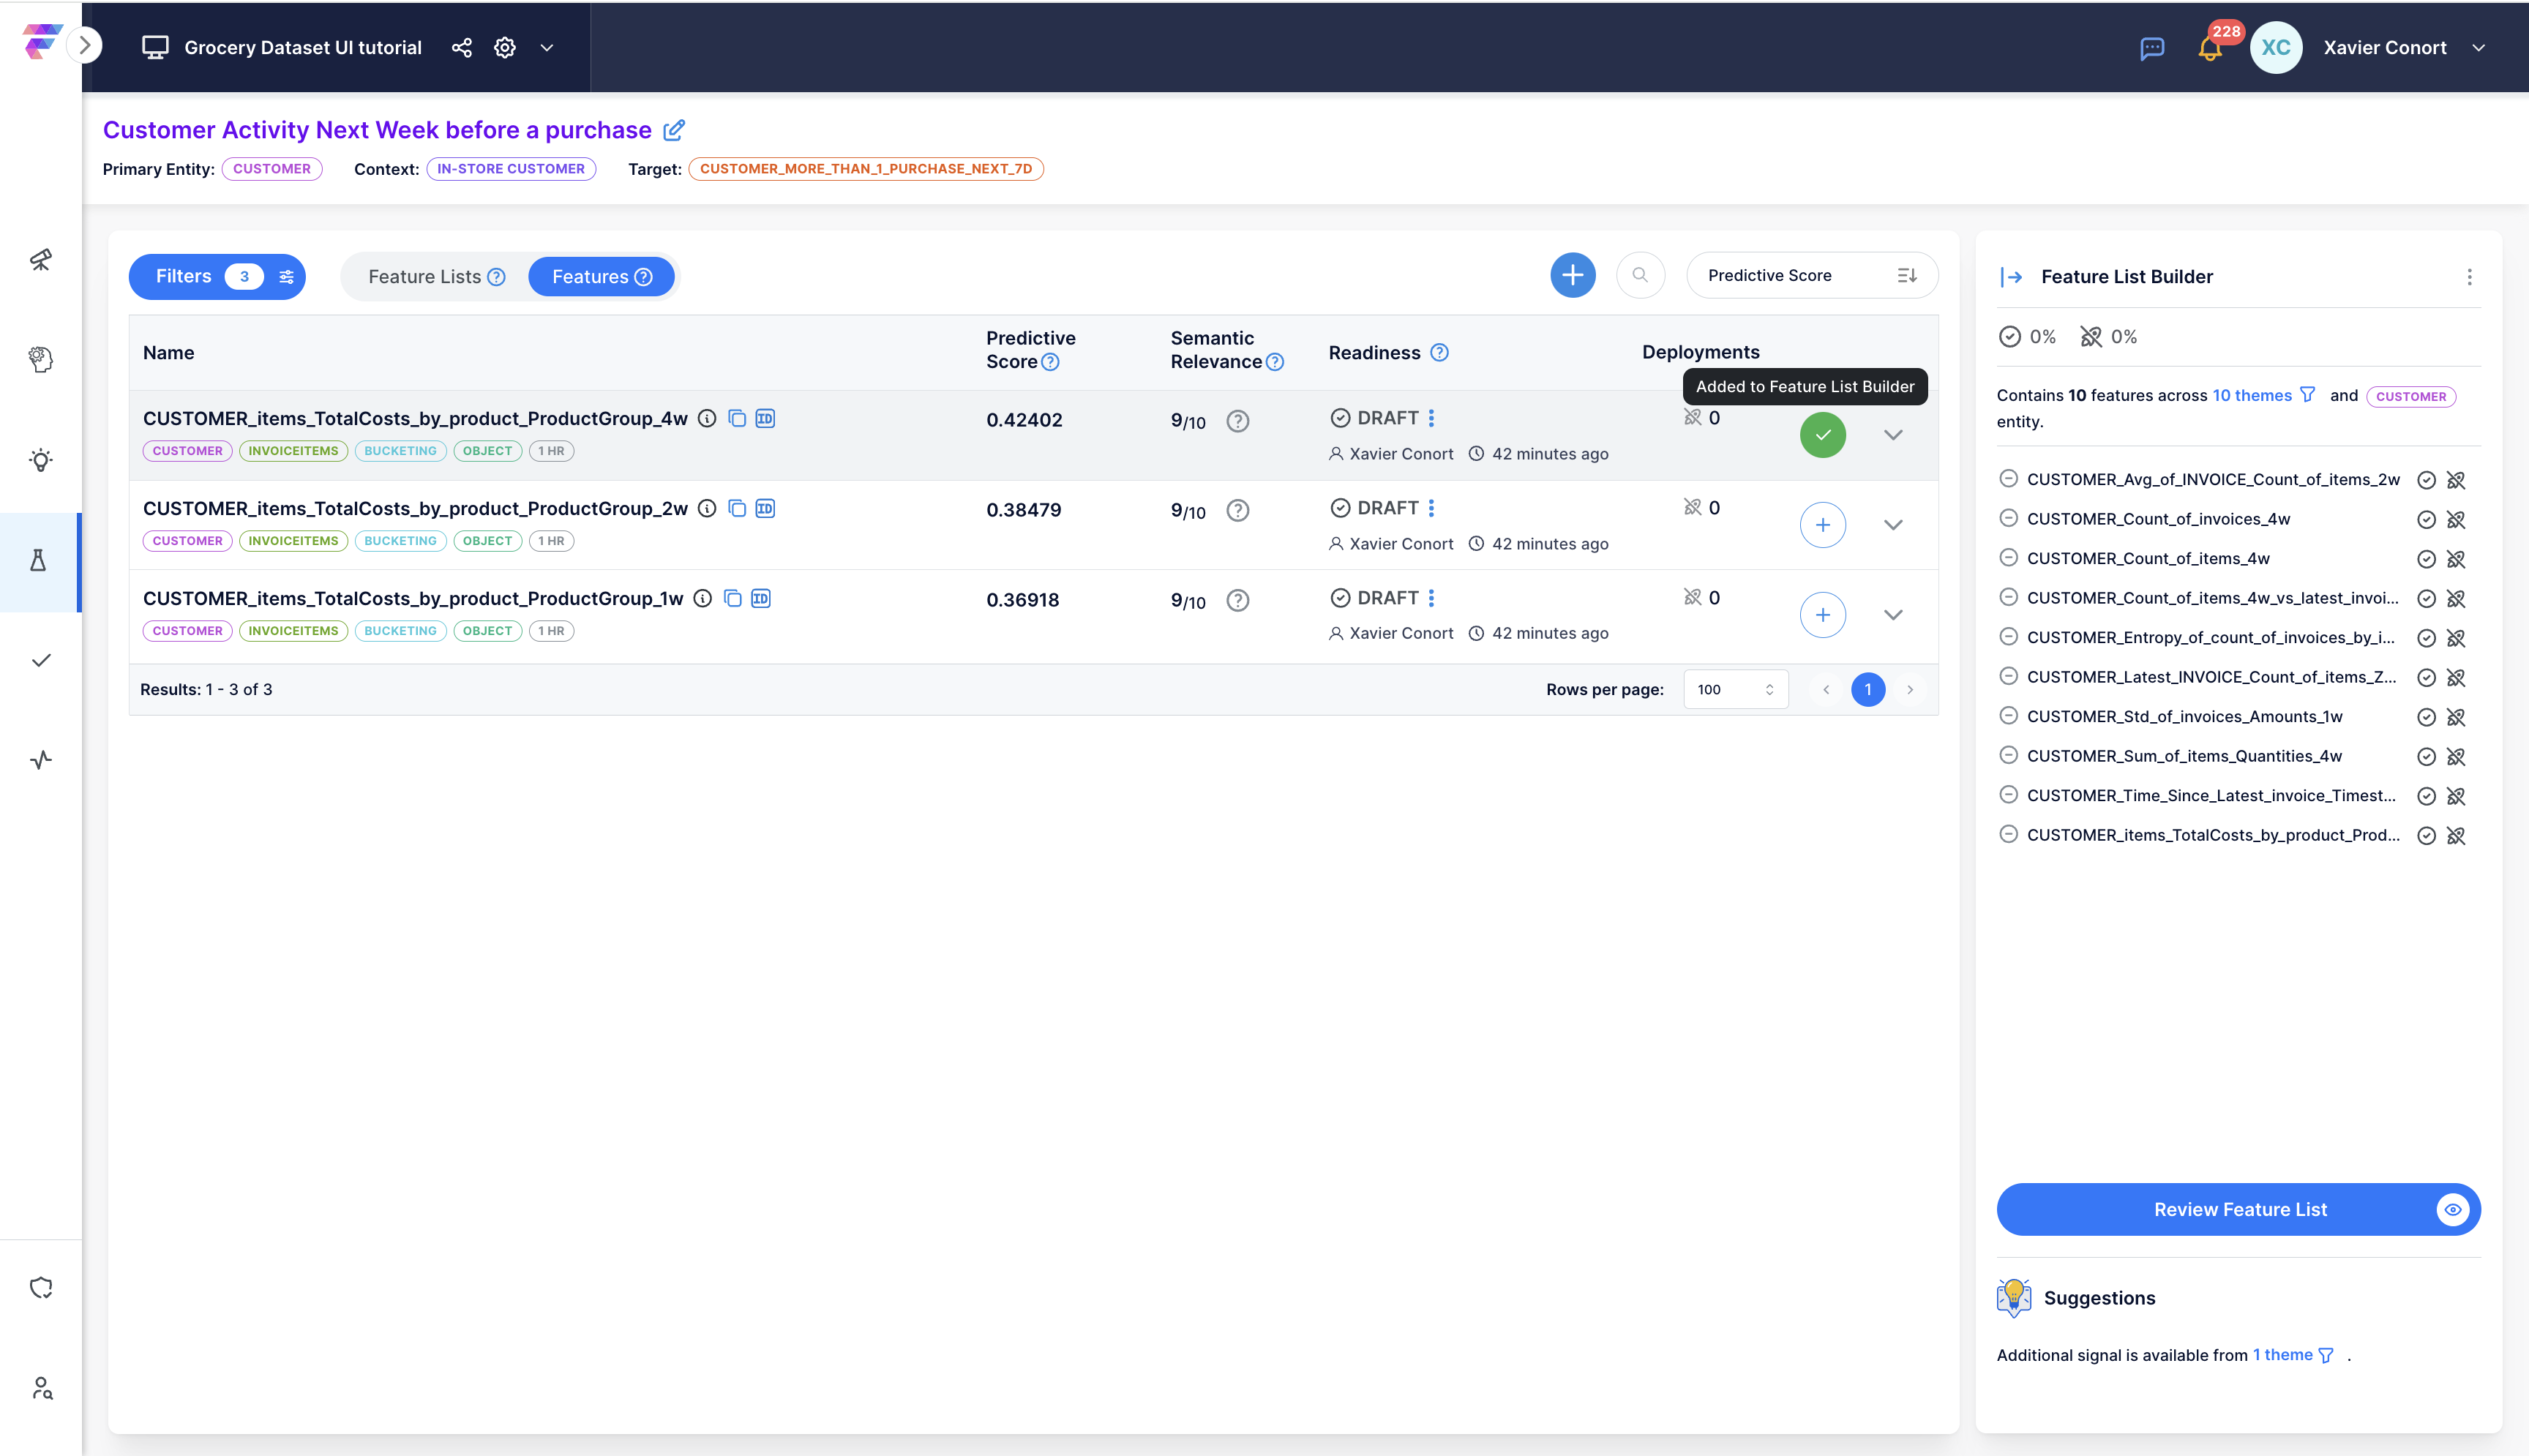Click semantic relevance help for ProductGroup_4w row

coord(1238,421)
